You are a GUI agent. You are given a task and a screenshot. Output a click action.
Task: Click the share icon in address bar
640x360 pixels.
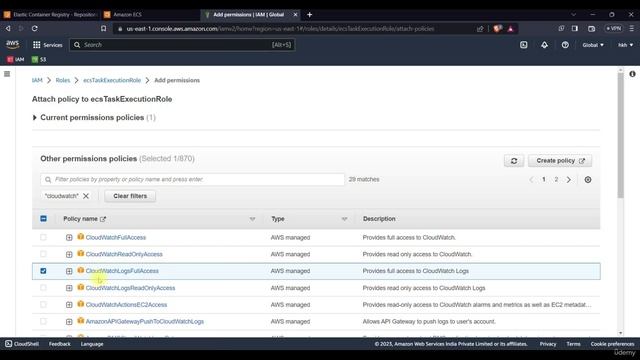click(x=480, y=29)
